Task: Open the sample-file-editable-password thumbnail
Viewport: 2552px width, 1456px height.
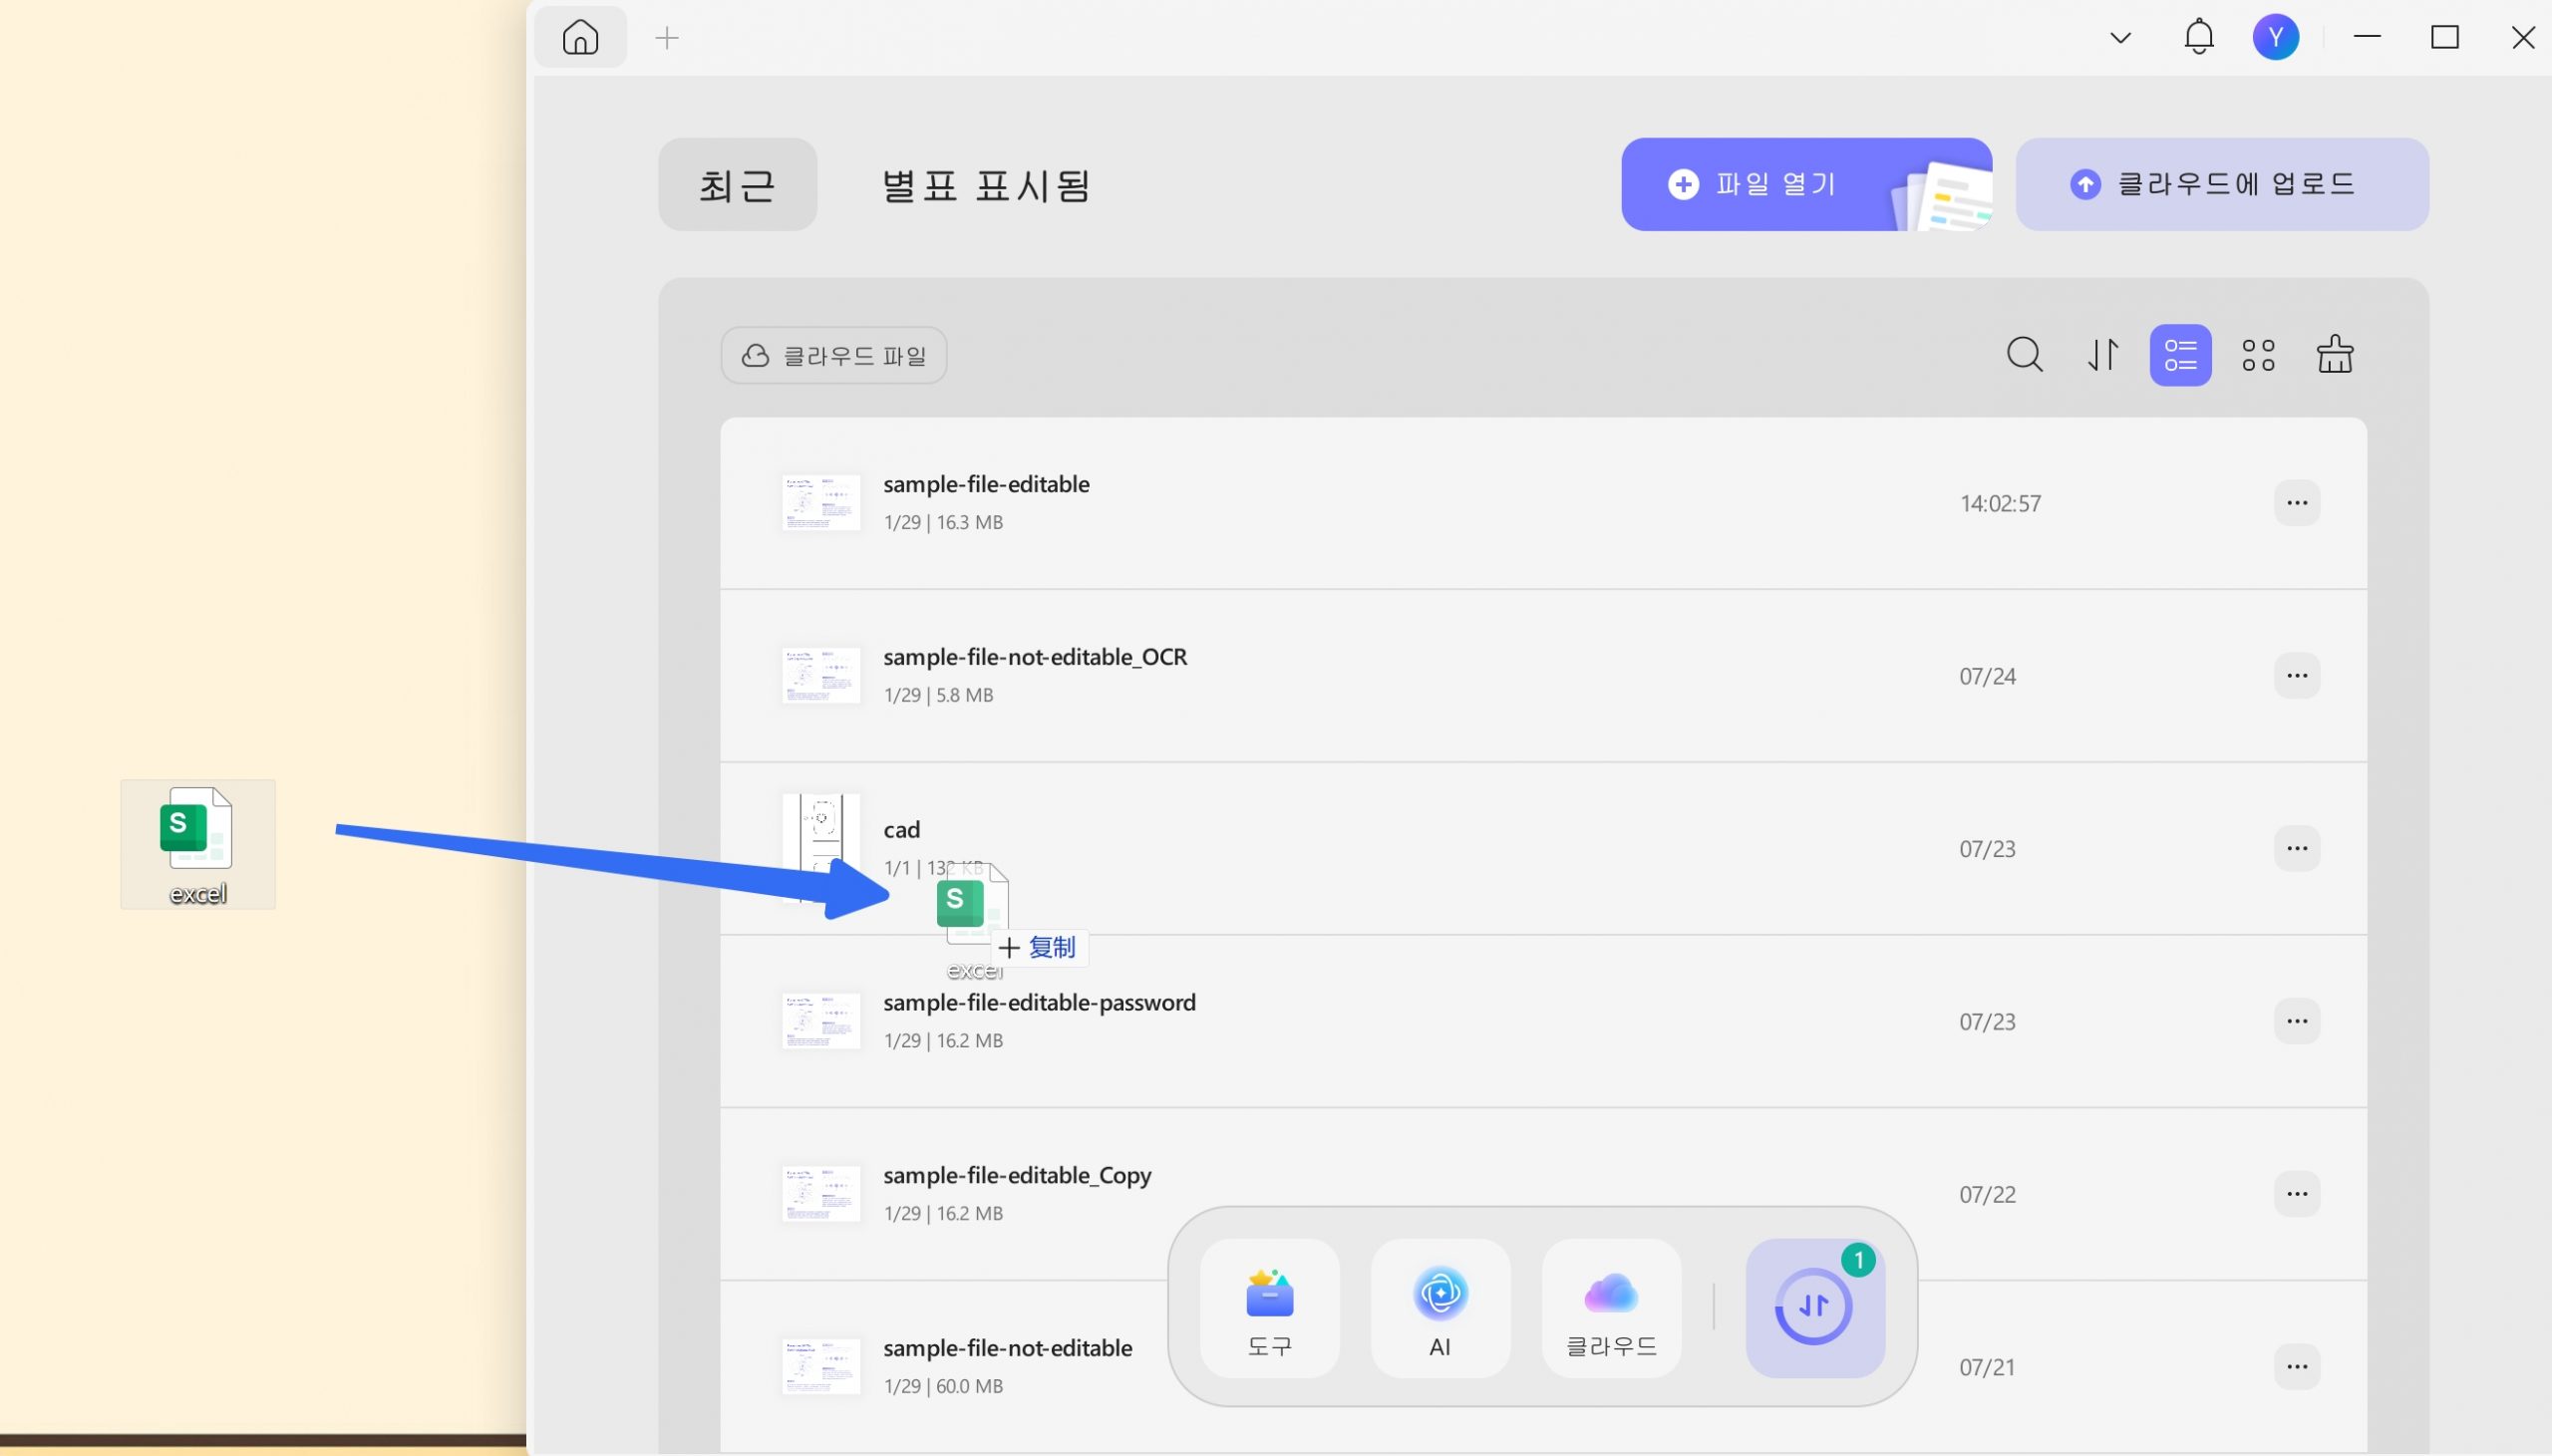Action: pos(820,1021)
